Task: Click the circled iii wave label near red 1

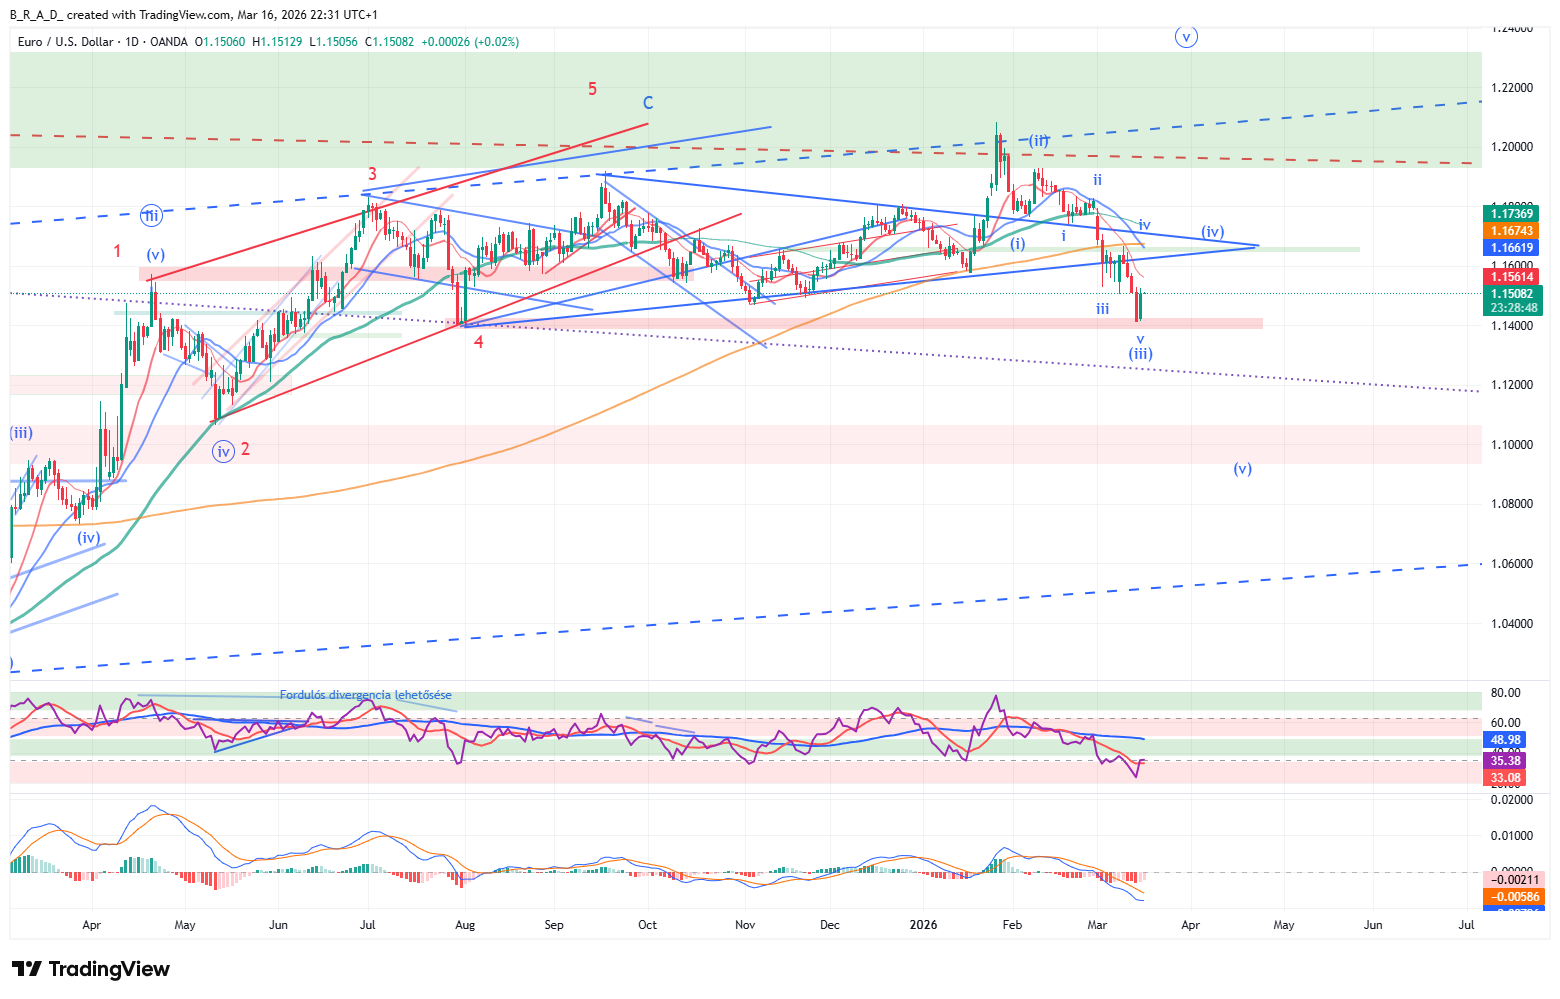Action: 151,215
